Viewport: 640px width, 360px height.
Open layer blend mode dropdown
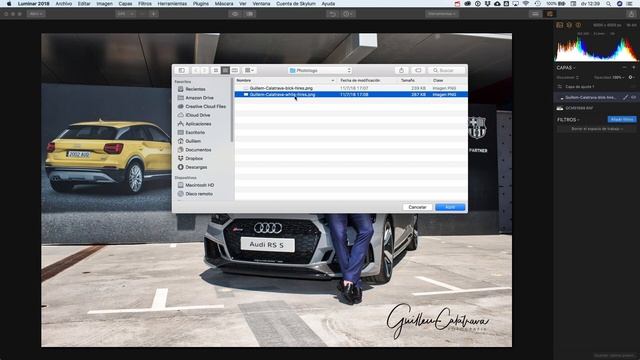tap(568, 77)
